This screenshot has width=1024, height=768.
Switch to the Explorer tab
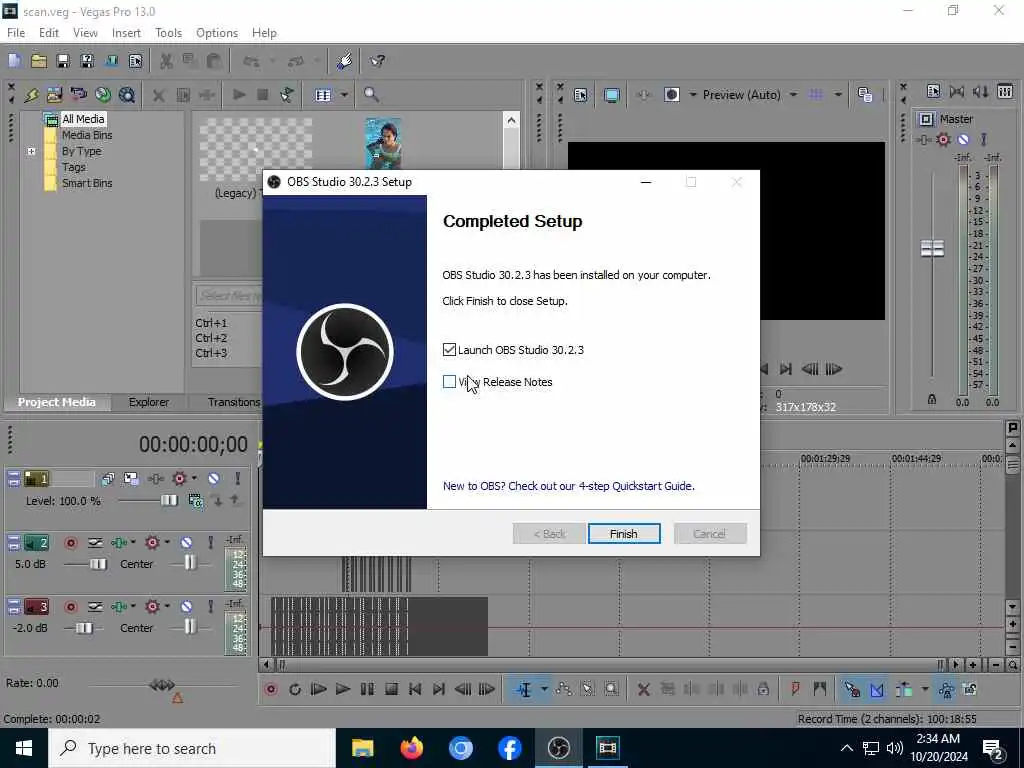pyautogui.click(x=149, y=402)
